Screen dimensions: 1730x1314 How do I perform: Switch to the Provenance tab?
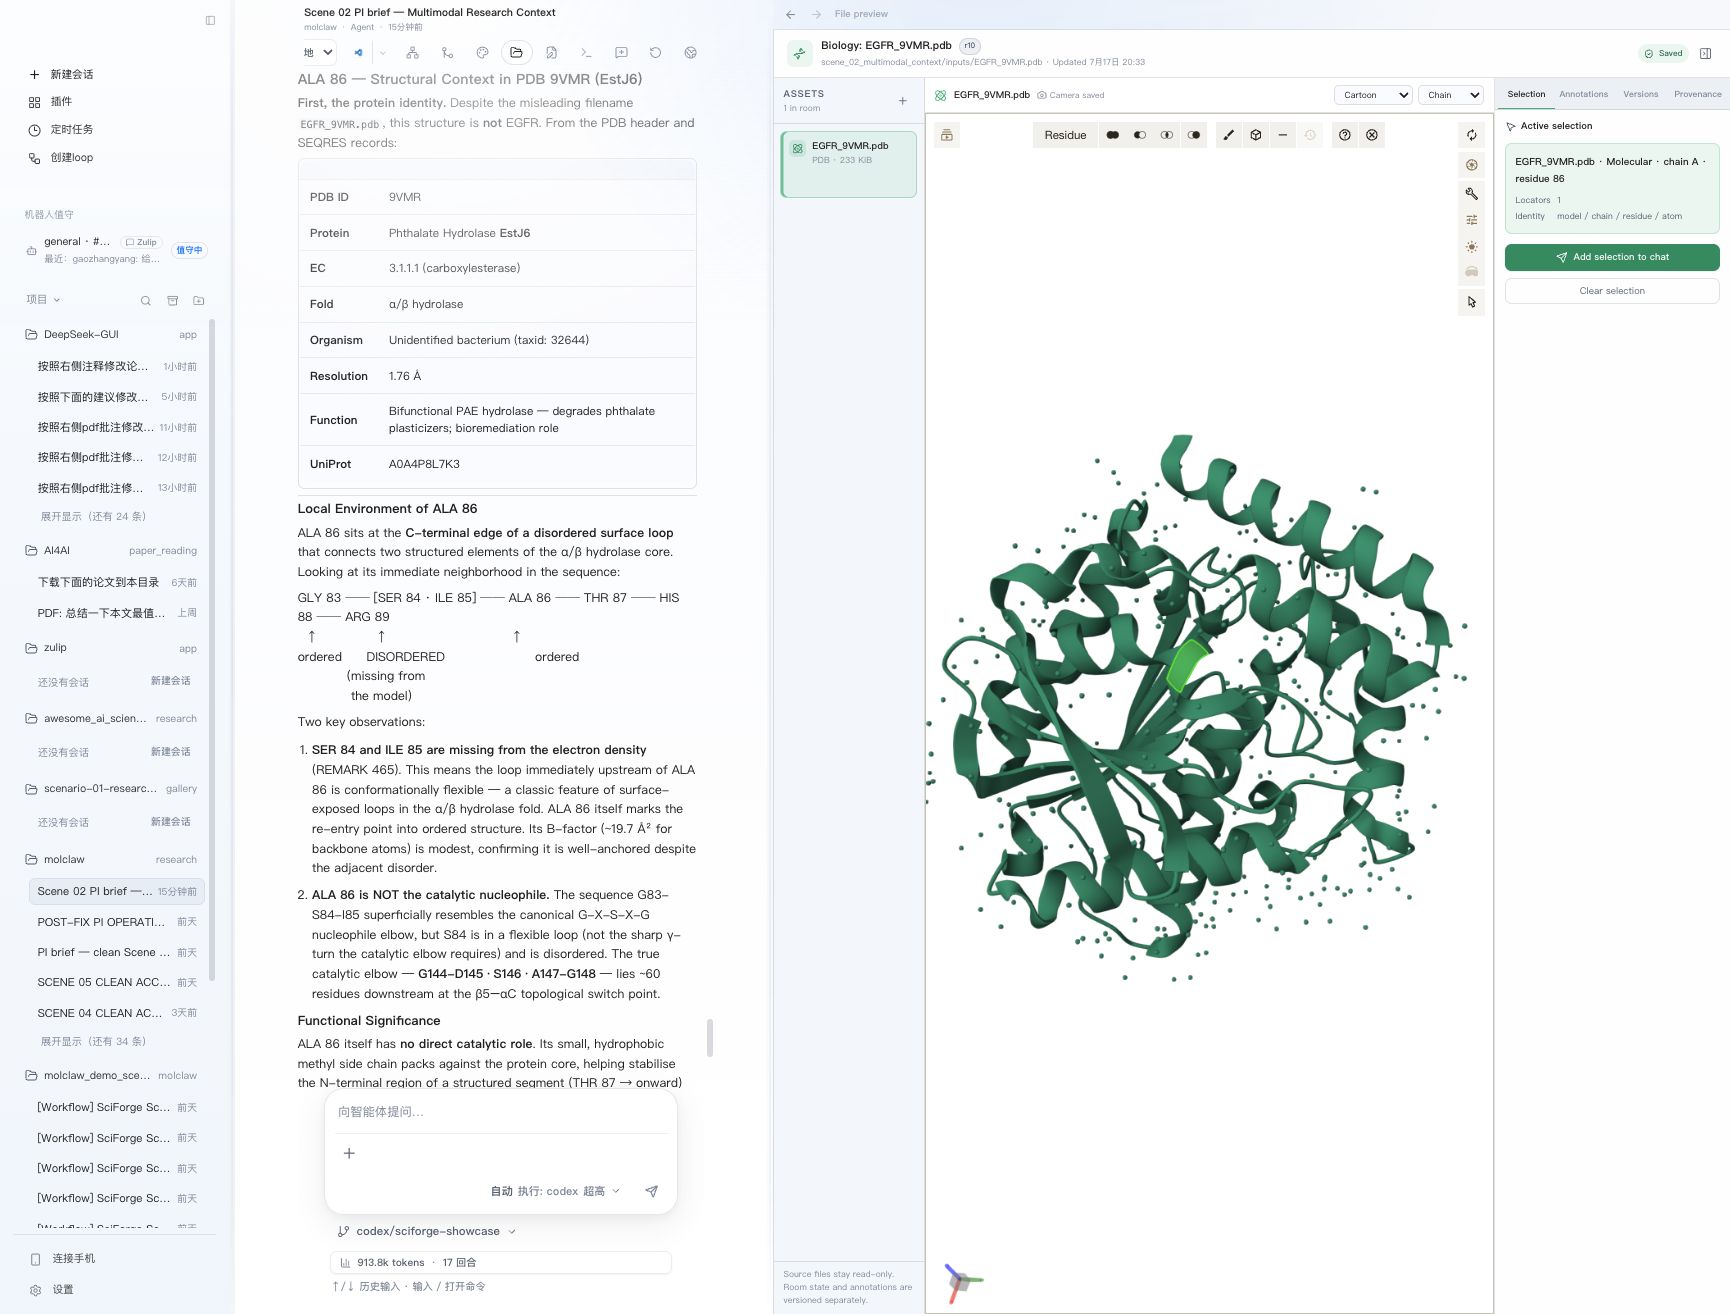click(x=1697, y=94)
